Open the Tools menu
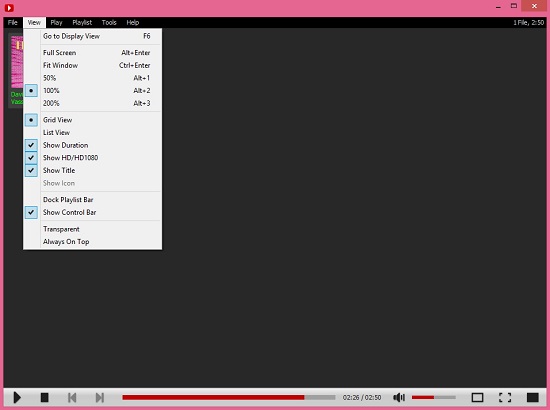The height and width of the screenshot is (410, 550). 109,22
